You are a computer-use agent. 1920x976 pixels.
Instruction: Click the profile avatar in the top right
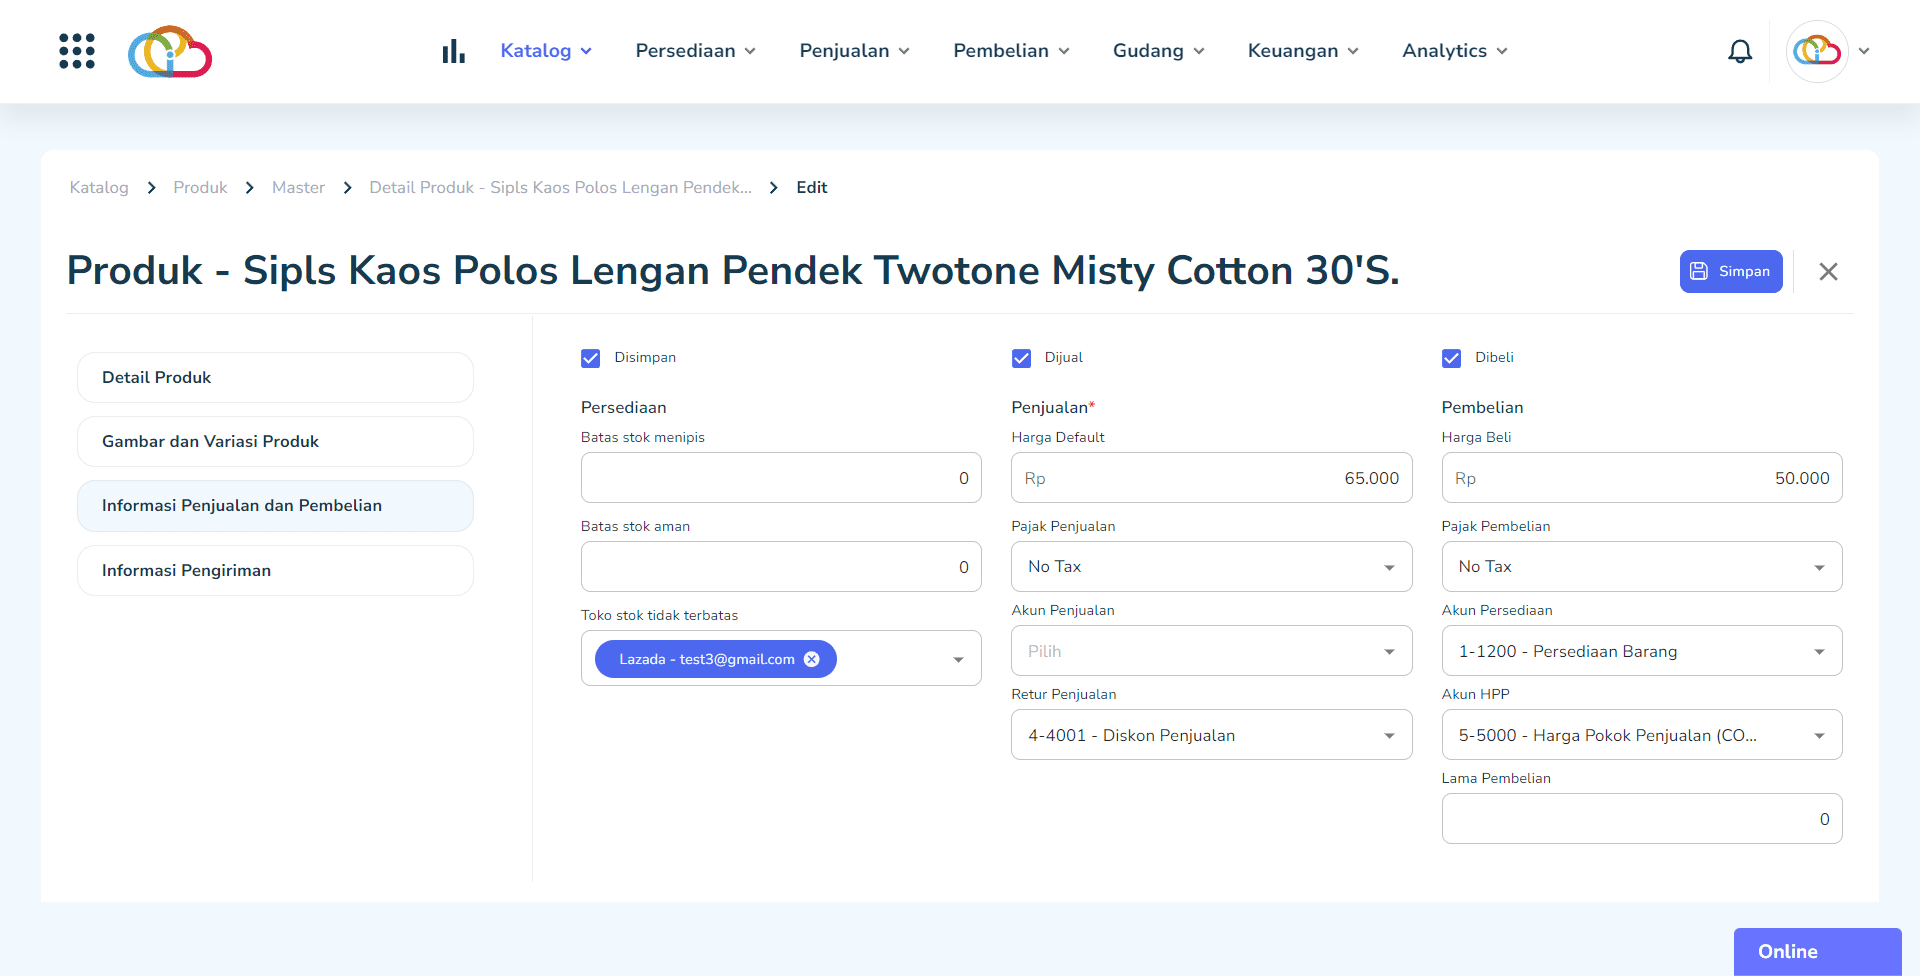1819,51
